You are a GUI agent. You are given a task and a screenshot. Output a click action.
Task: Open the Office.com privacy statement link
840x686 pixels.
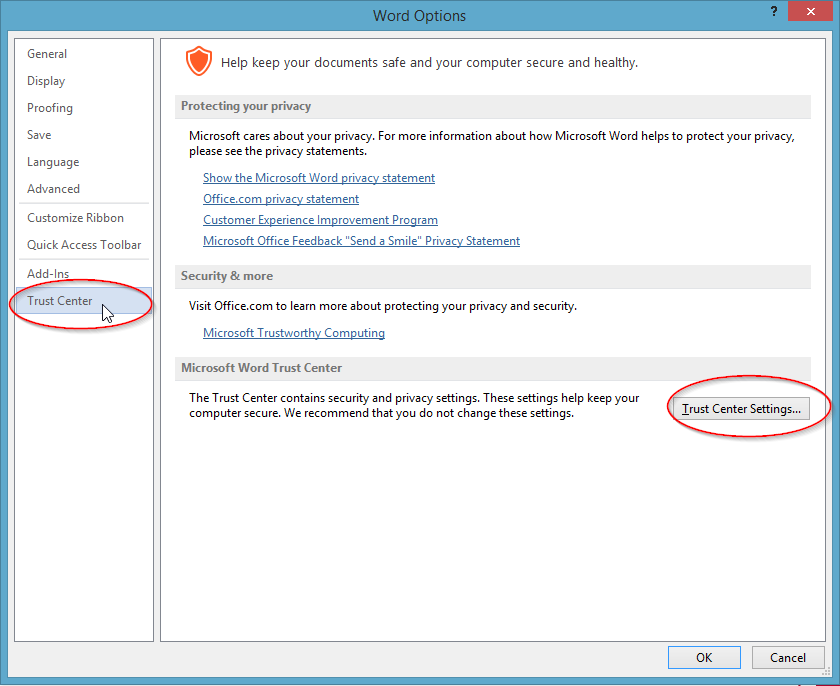pos(281,199)
